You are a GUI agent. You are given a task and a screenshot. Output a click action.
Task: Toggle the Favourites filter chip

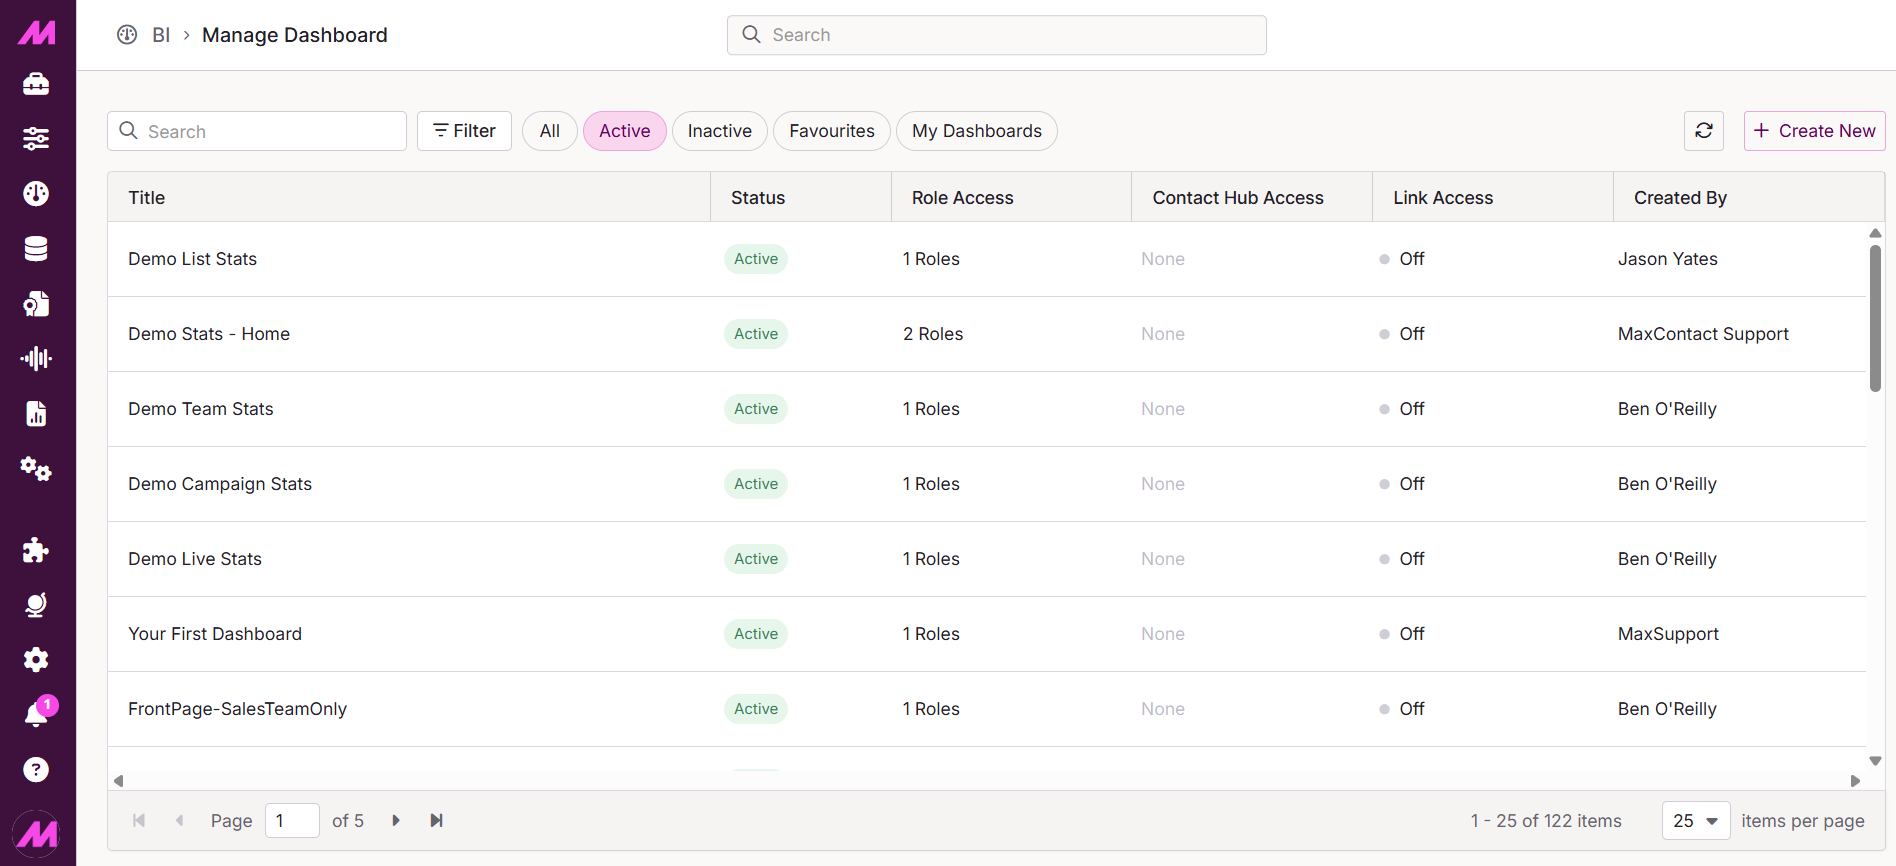831,131
